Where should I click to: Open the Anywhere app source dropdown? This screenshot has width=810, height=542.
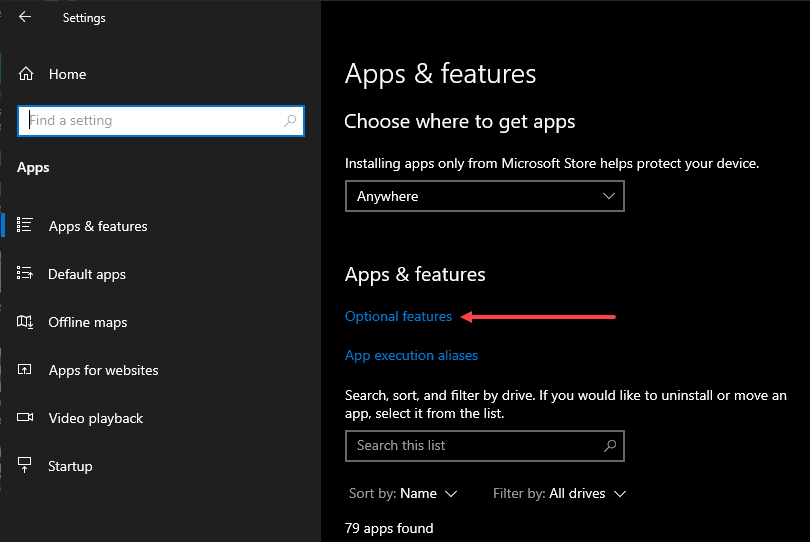(484, 197)
